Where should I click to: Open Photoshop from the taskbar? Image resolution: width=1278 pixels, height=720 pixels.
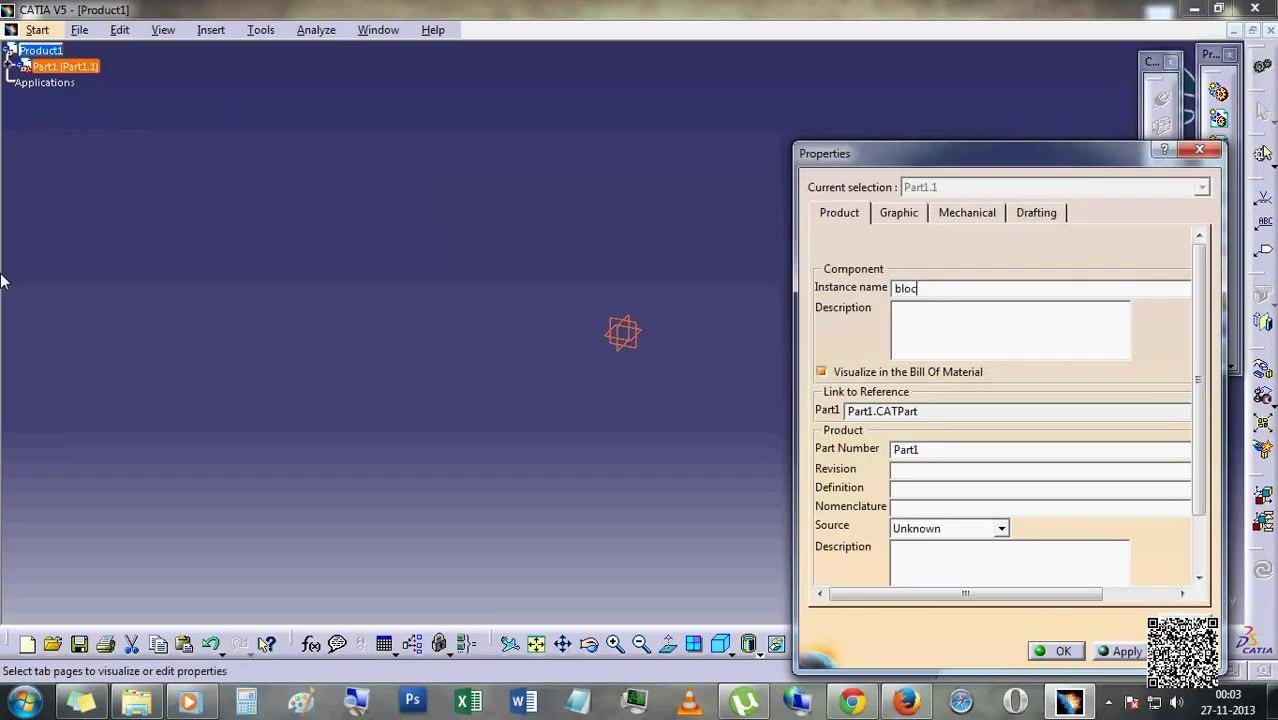point(412,701)
